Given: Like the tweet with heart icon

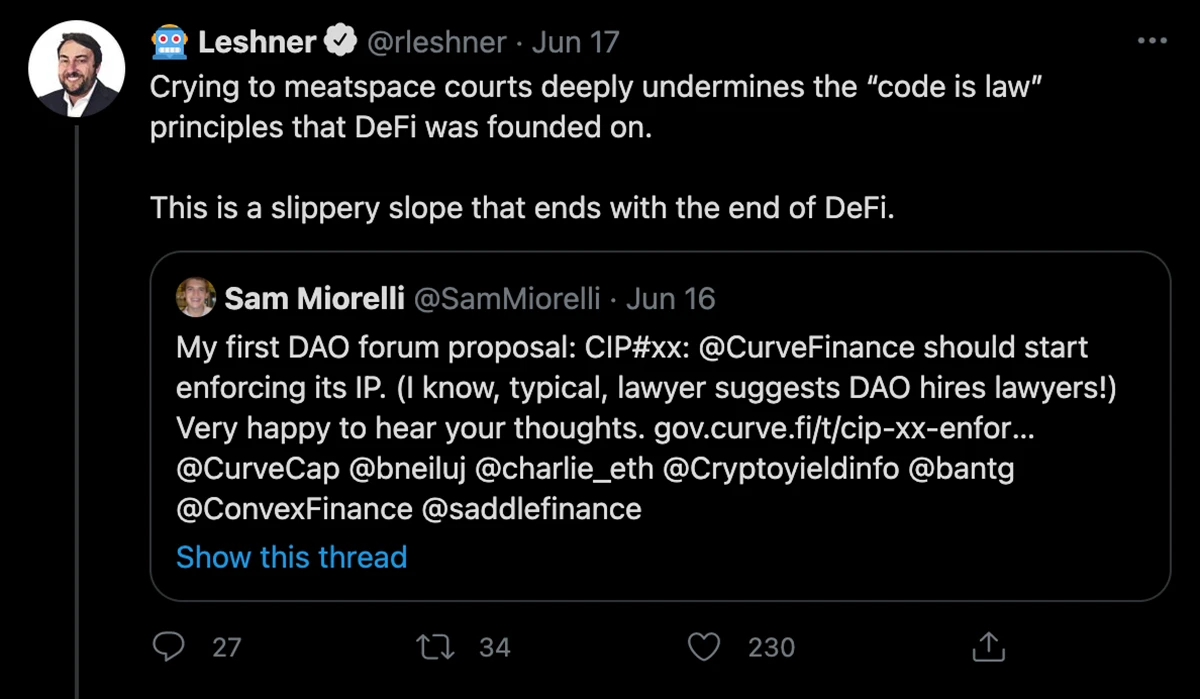Looking at the screenshot, I should 706,647.
